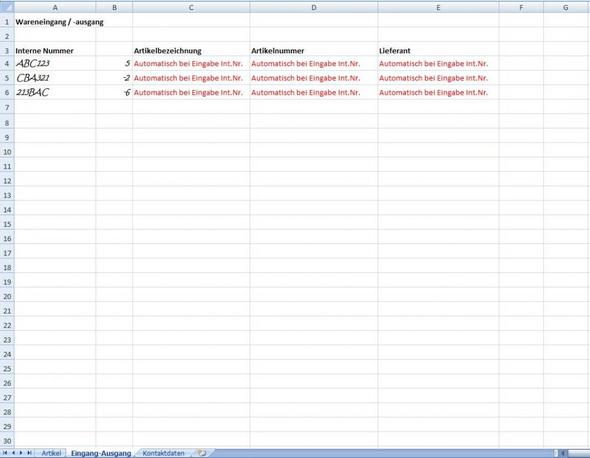Click row 5 Artikelnummer 'Automatisch bei Eingabe' cell
Image resolution: width=590 pixels, height=458 pixels.
(x=314, y=78)
